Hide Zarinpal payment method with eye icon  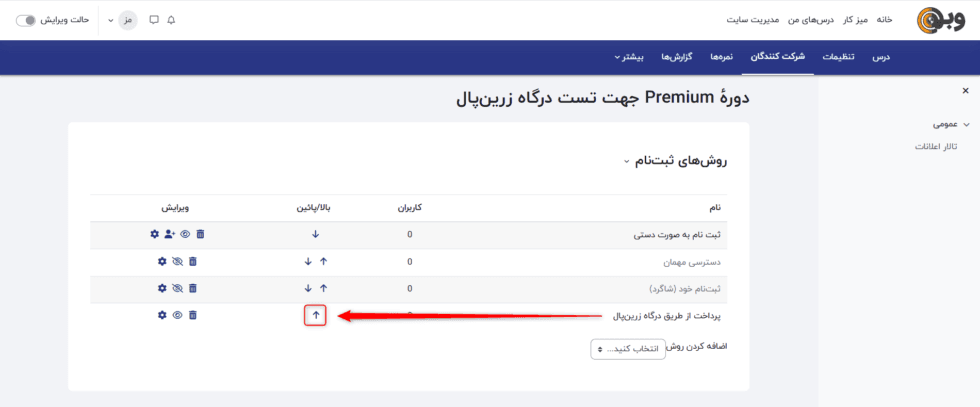point(177,315)
